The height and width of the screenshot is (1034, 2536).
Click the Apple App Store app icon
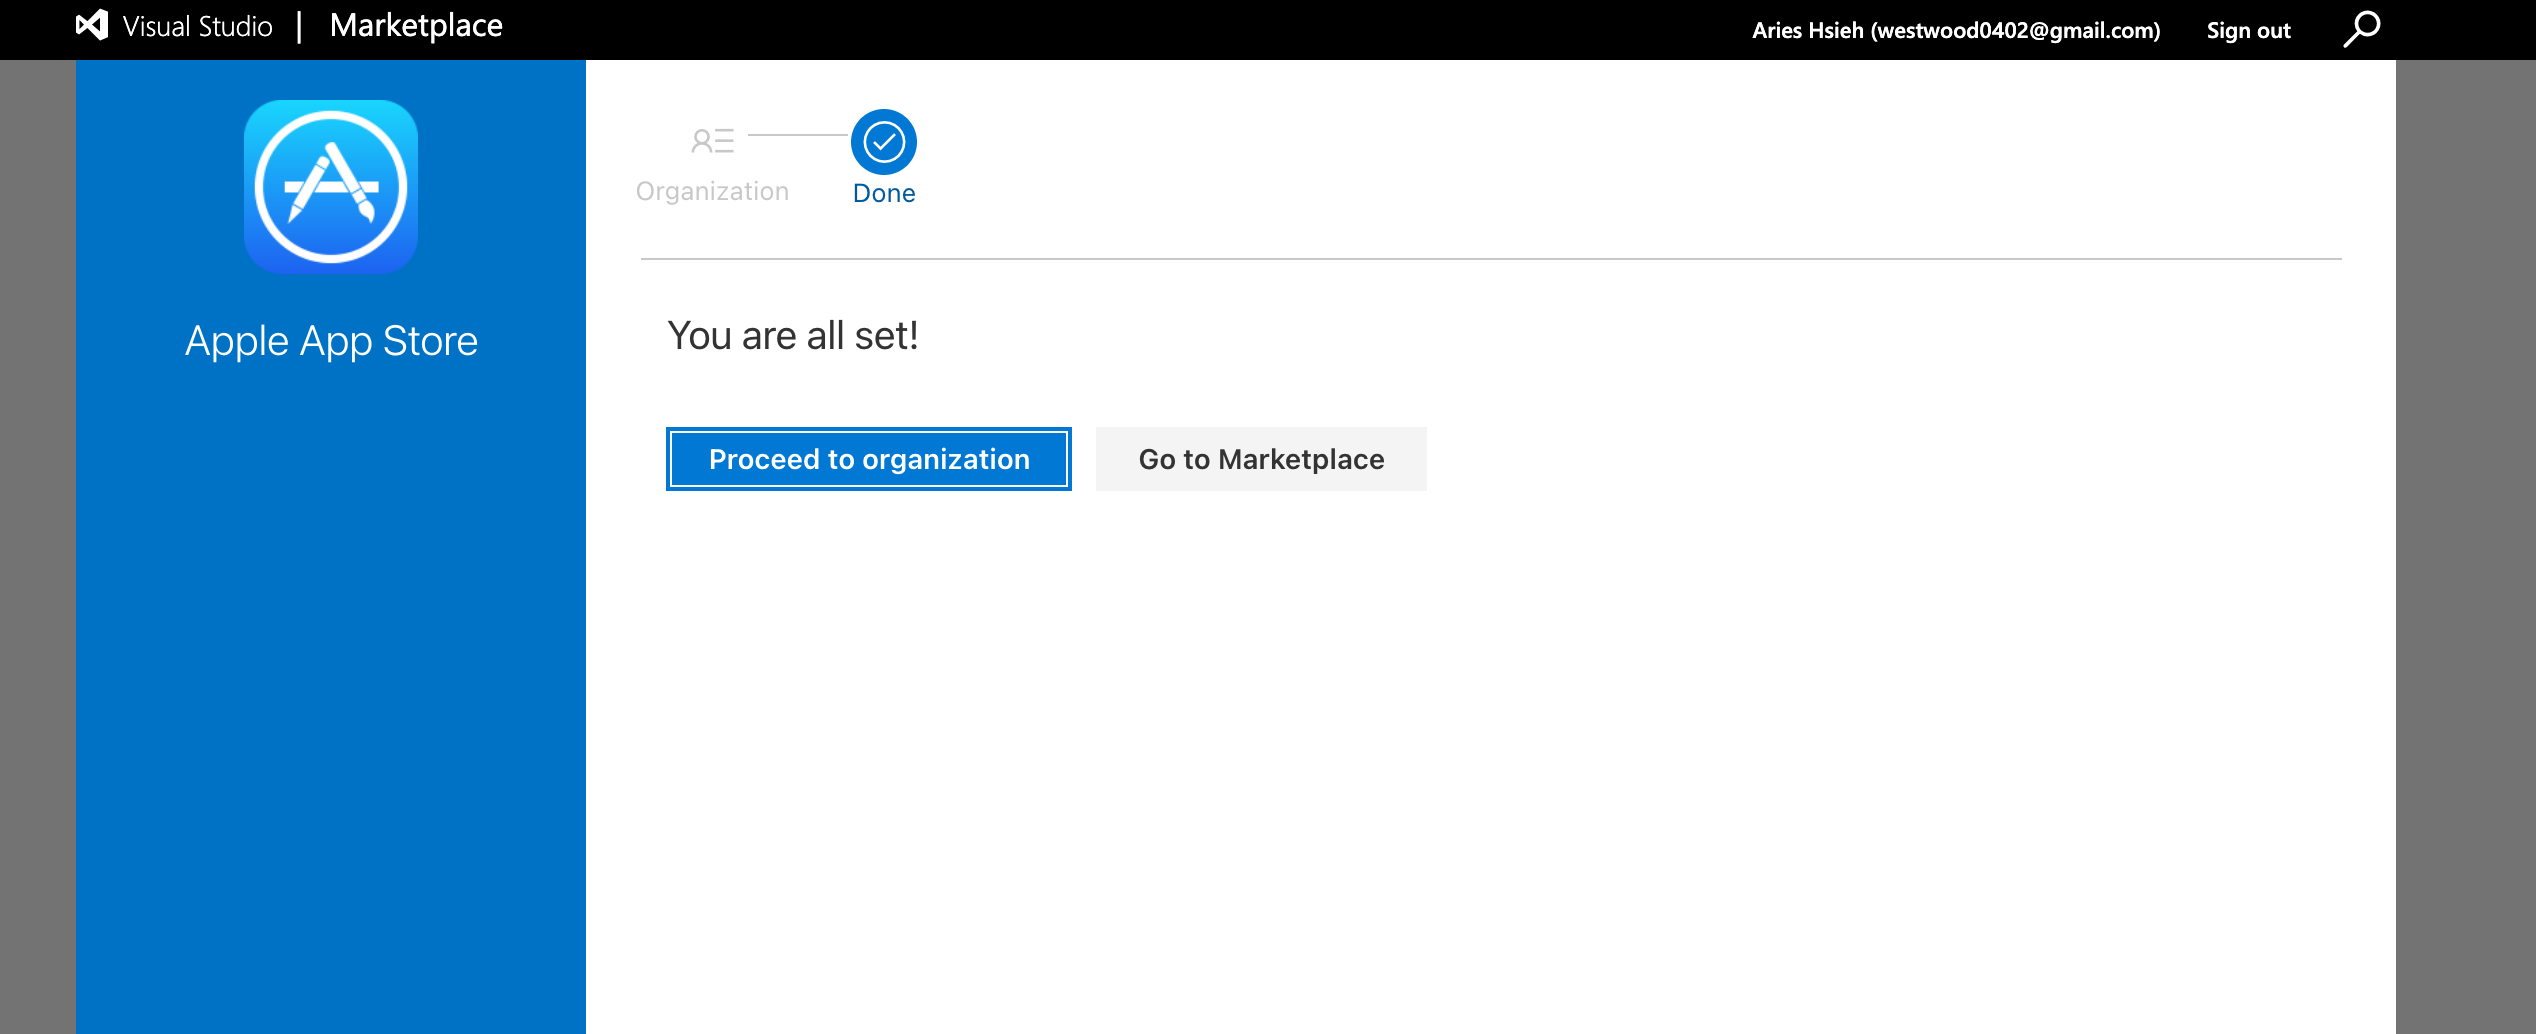[331, 187]
